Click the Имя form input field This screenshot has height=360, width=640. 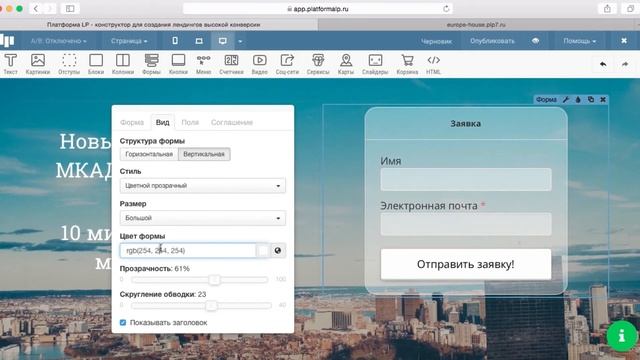(466, 179)
